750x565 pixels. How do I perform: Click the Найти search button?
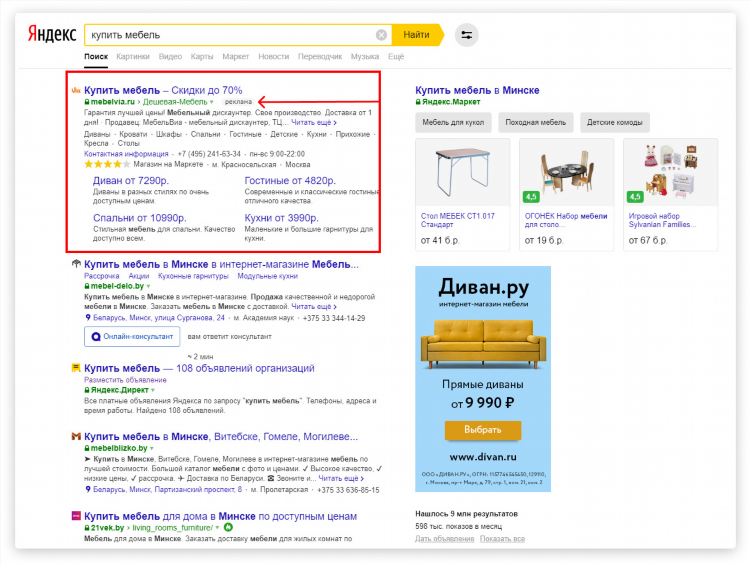[x=416, y=35]
